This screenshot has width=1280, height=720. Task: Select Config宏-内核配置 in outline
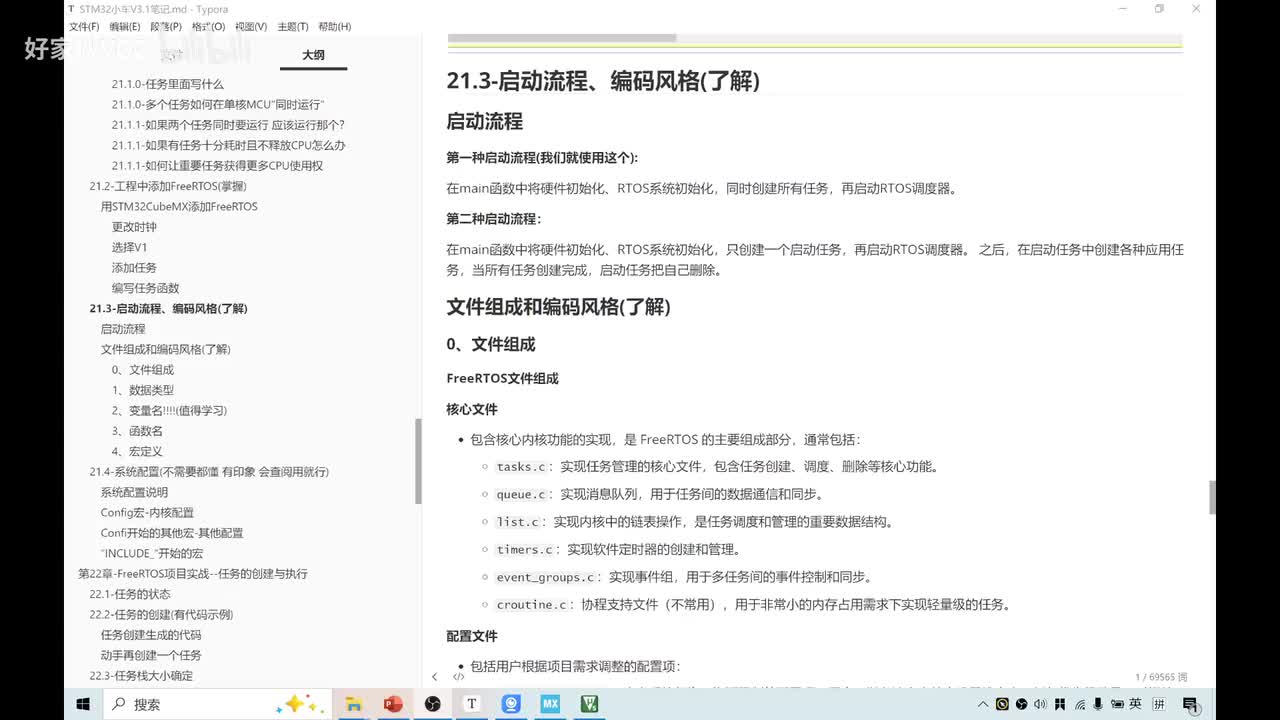pos(147,512)
